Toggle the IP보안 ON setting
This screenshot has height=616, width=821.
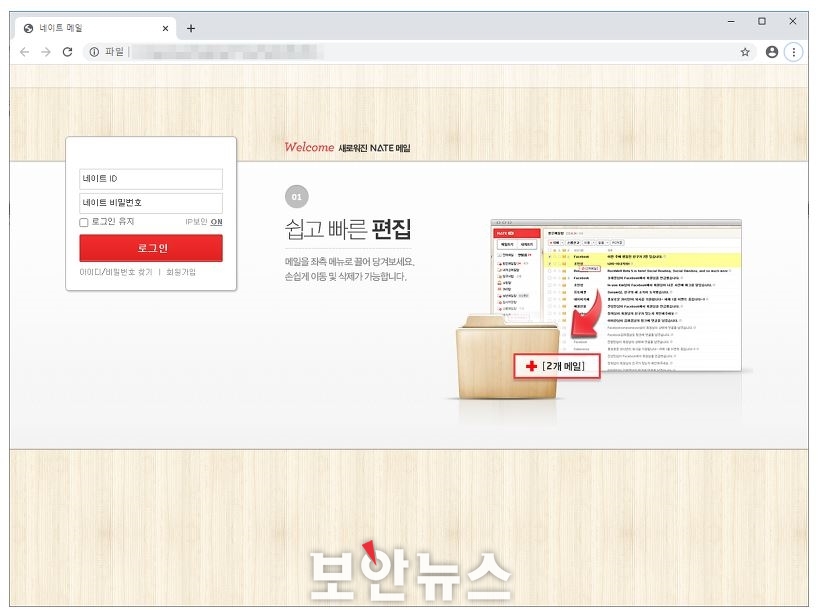pyautogui.click(x=216, y=222)
